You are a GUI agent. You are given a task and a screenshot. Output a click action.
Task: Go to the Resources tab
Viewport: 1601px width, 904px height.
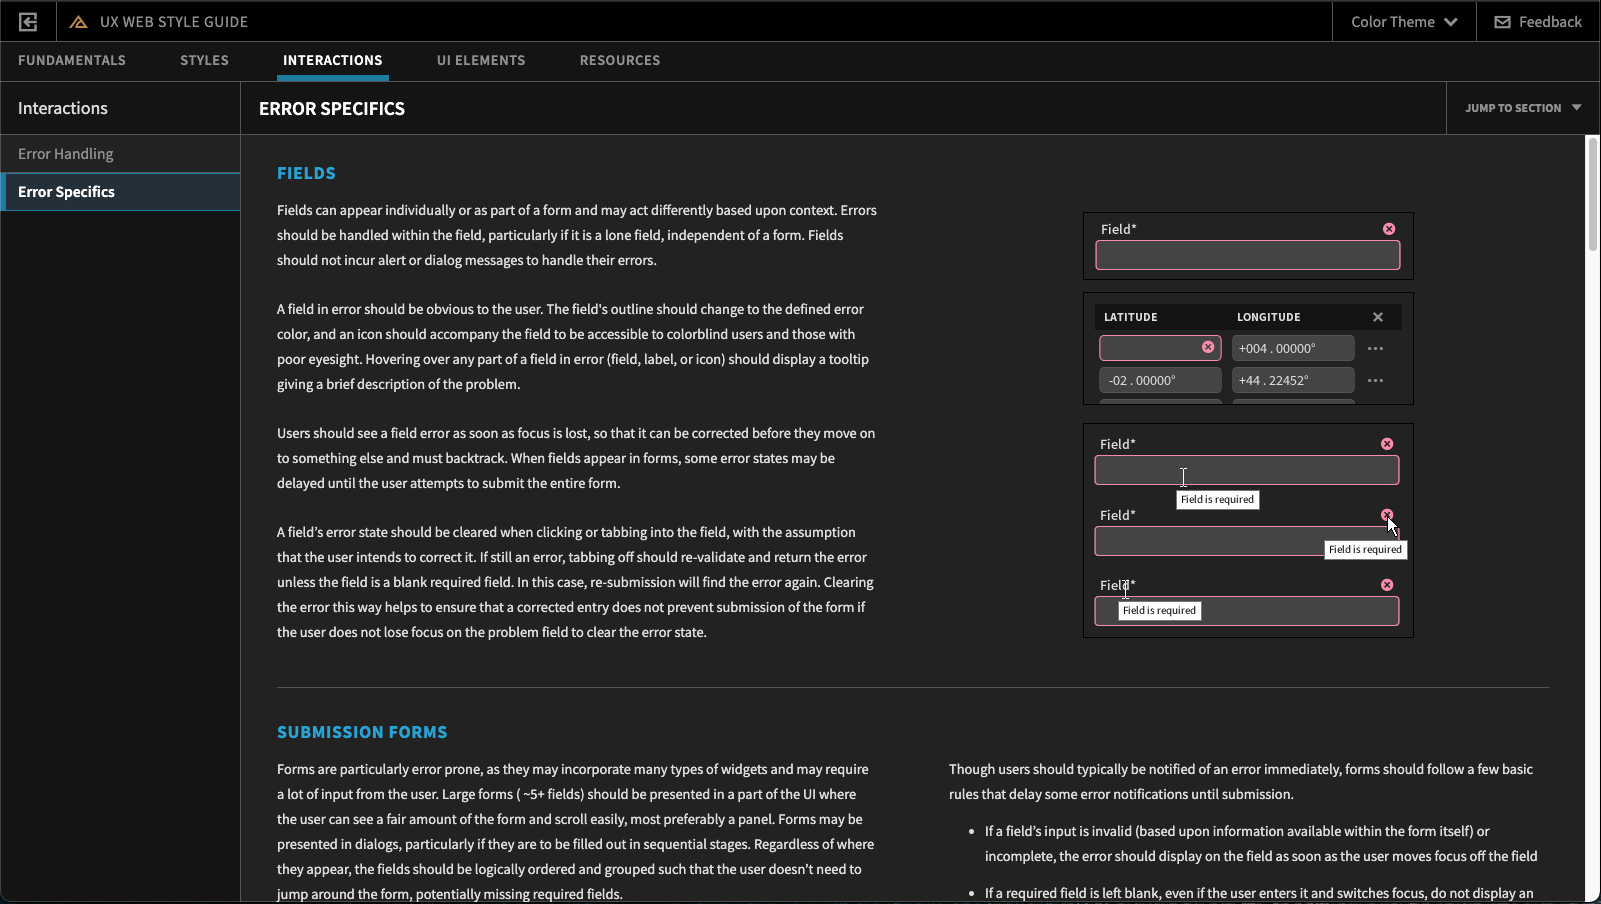[620, 61]
